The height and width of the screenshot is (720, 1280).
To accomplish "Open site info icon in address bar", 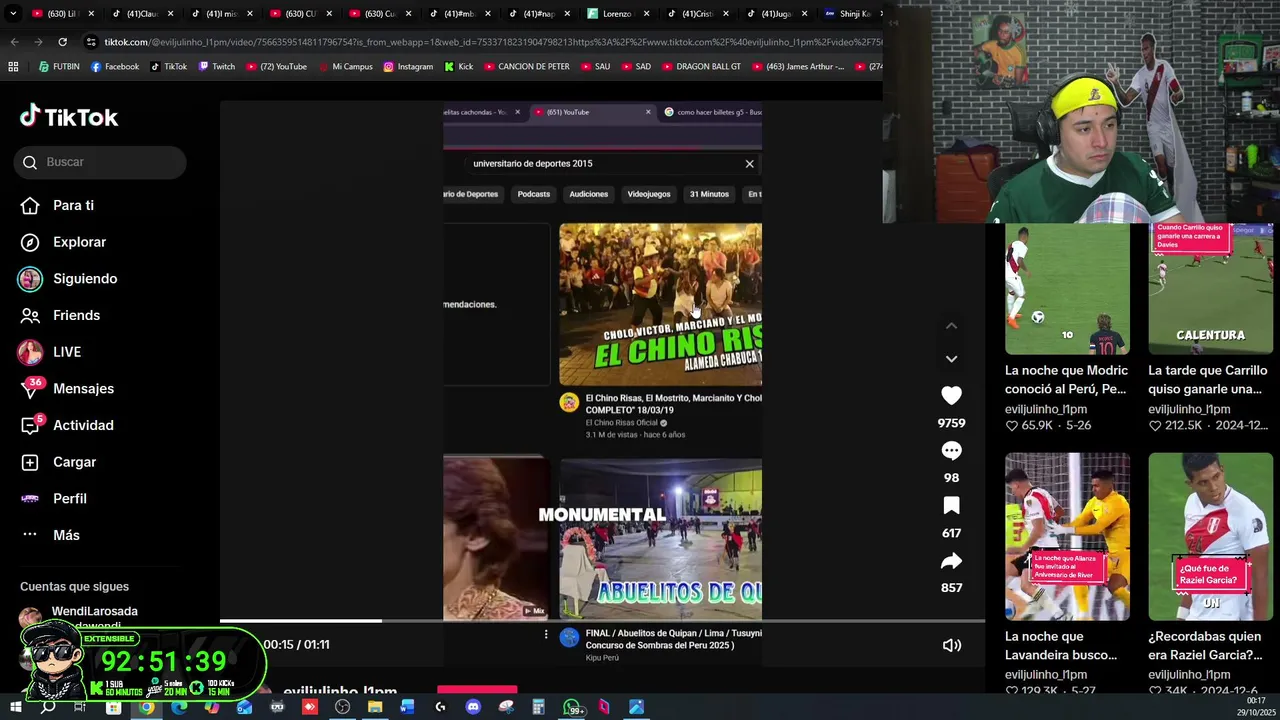I will [92, 42].
